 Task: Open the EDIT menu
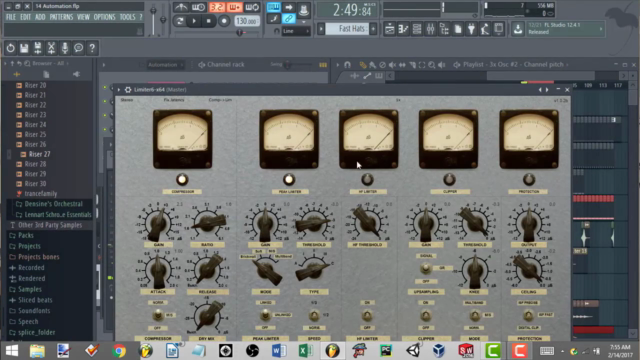[x=25, y=17]
